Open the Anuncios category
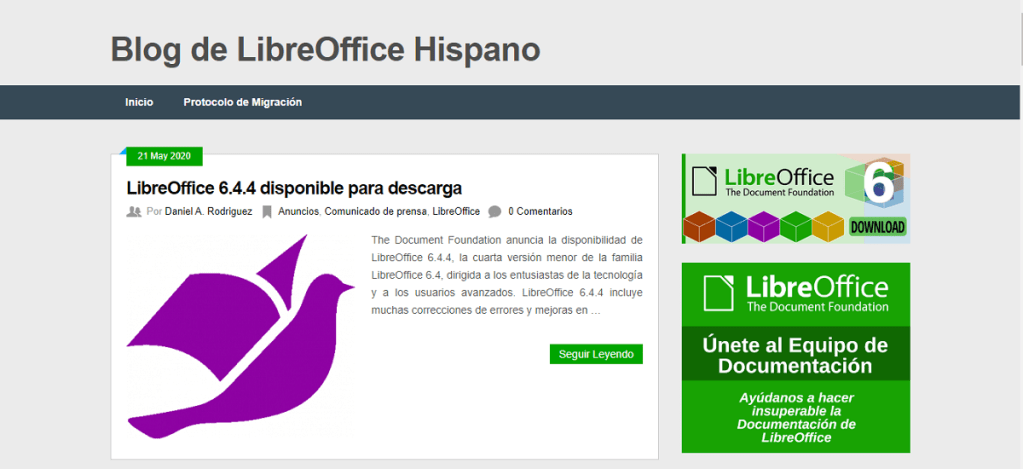 click(298, 211)
